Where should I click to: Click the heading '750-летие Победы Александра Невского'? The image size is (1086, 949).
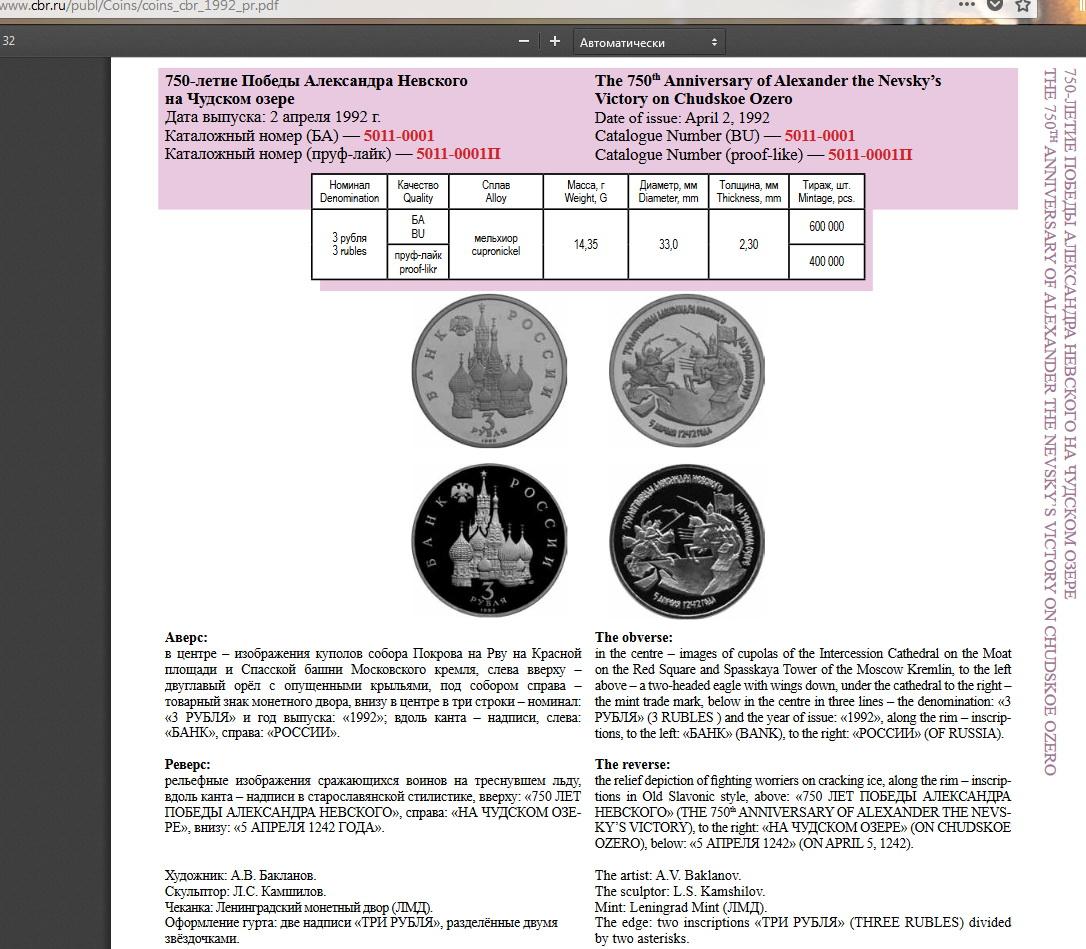(x=316, y=80)
